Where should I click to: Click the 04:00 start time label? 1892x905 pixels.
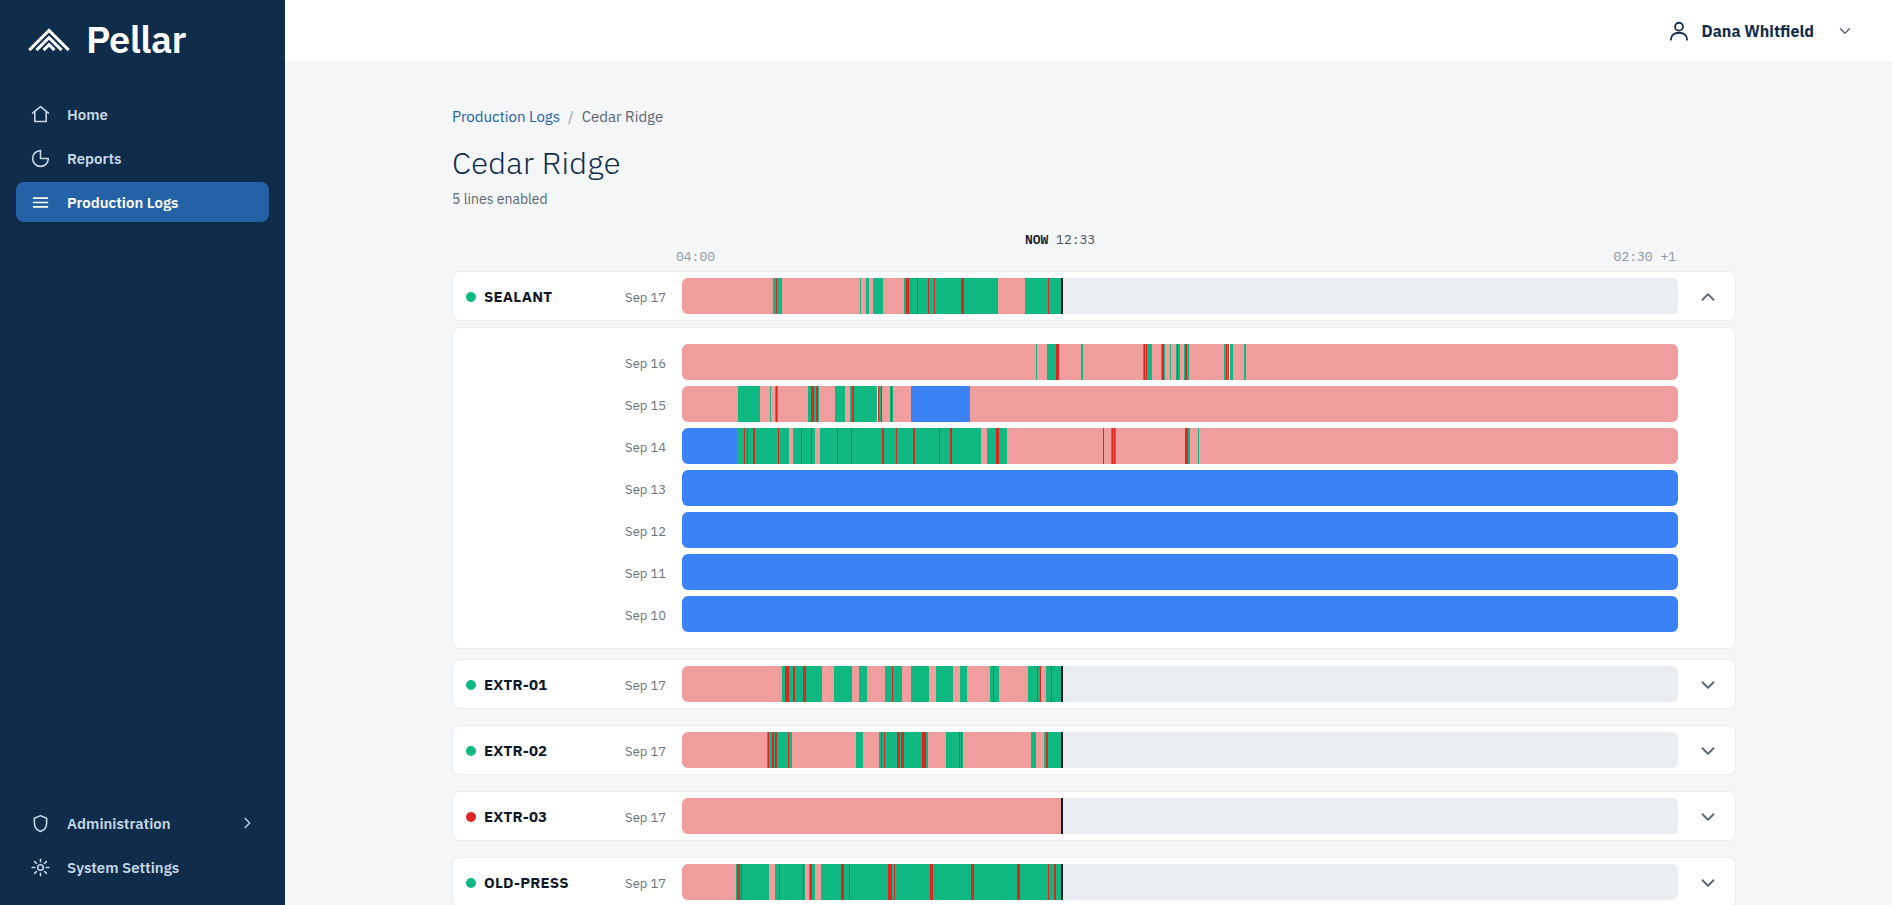[695, 257]
